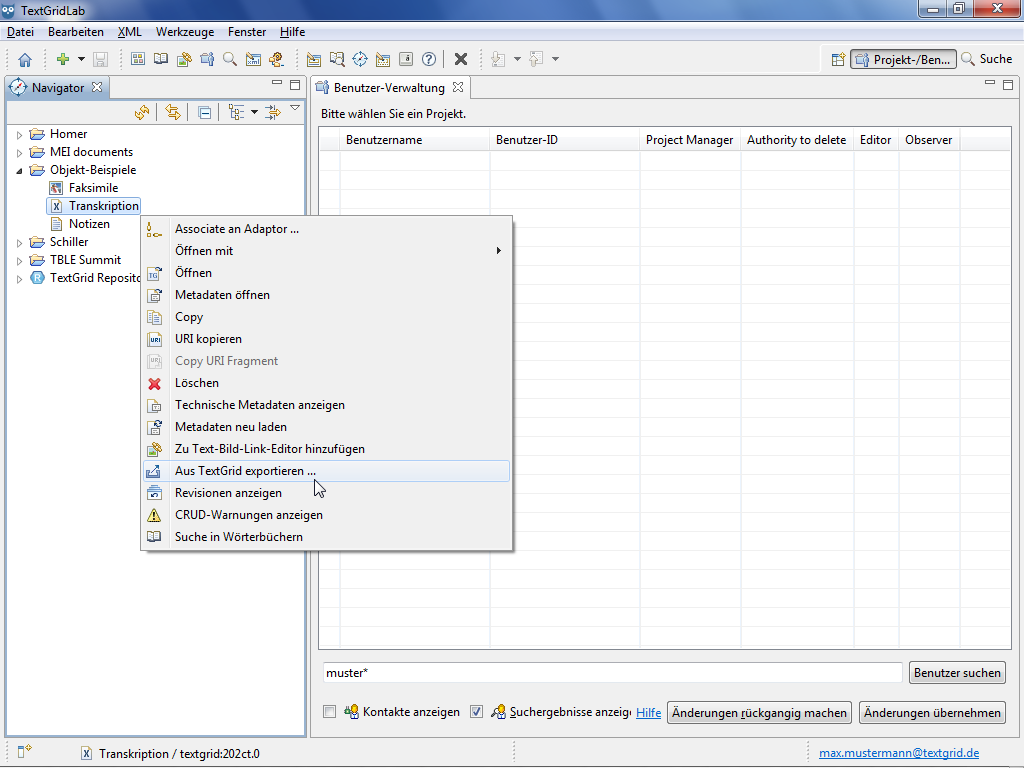Enable the Kontakte anzeigen checkbox
The image size is (1024, 768).
(330, 712)
